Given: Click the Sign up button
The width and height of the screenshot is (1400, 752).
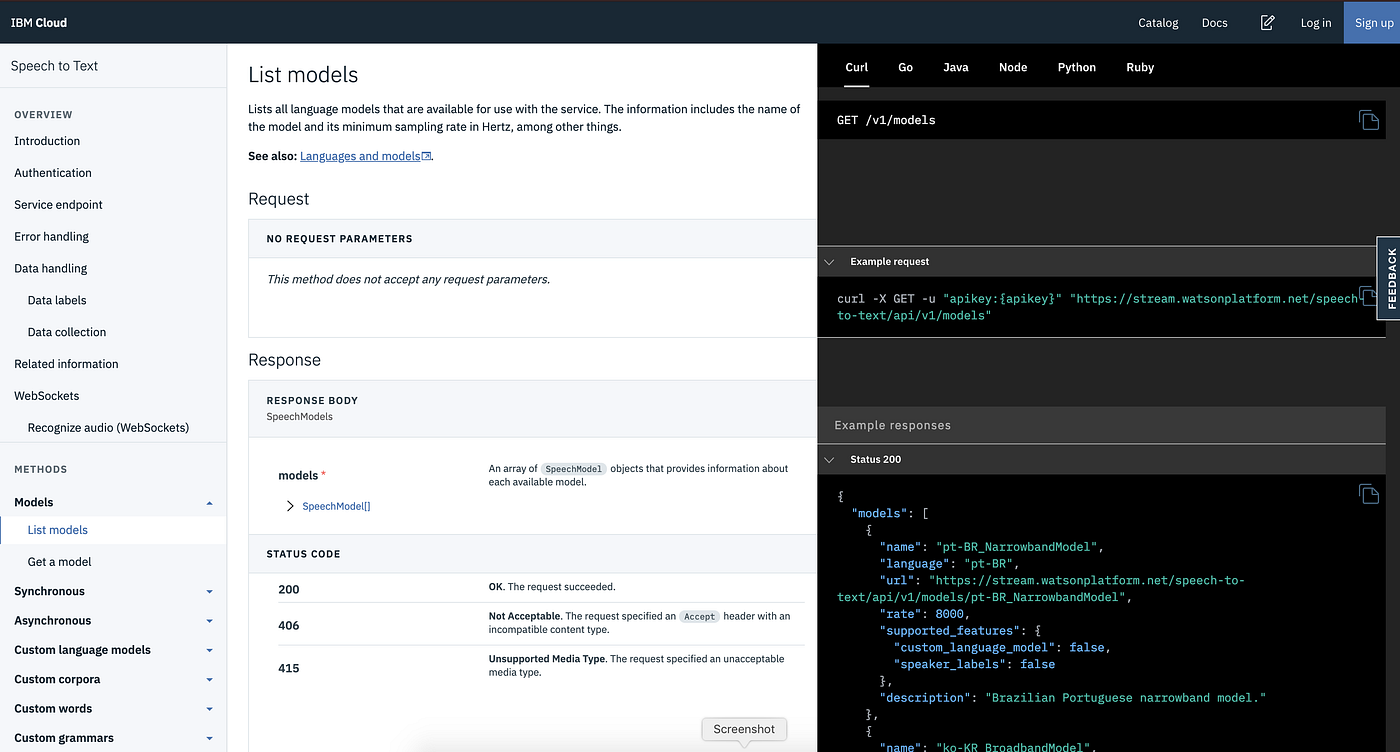Looking at the screenshot, I should (x=1374, y=22).
